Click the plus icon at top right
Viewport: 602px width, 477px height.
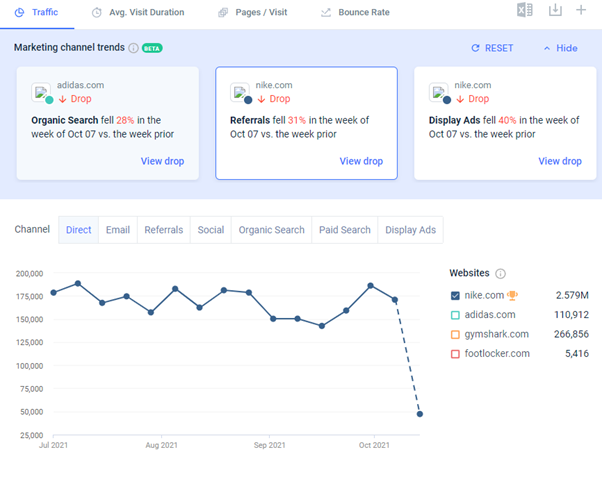pyautogui.click(x=583, y=11)
